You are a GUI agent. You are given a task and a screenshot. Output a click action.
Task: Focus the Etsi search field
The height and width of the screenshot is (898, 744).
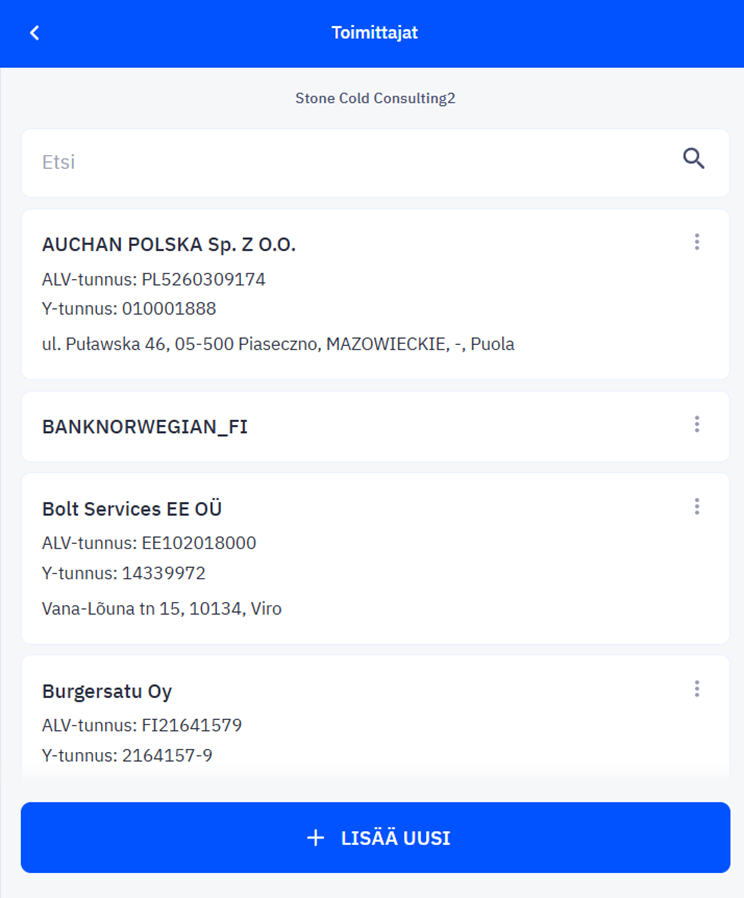(355, 163)
